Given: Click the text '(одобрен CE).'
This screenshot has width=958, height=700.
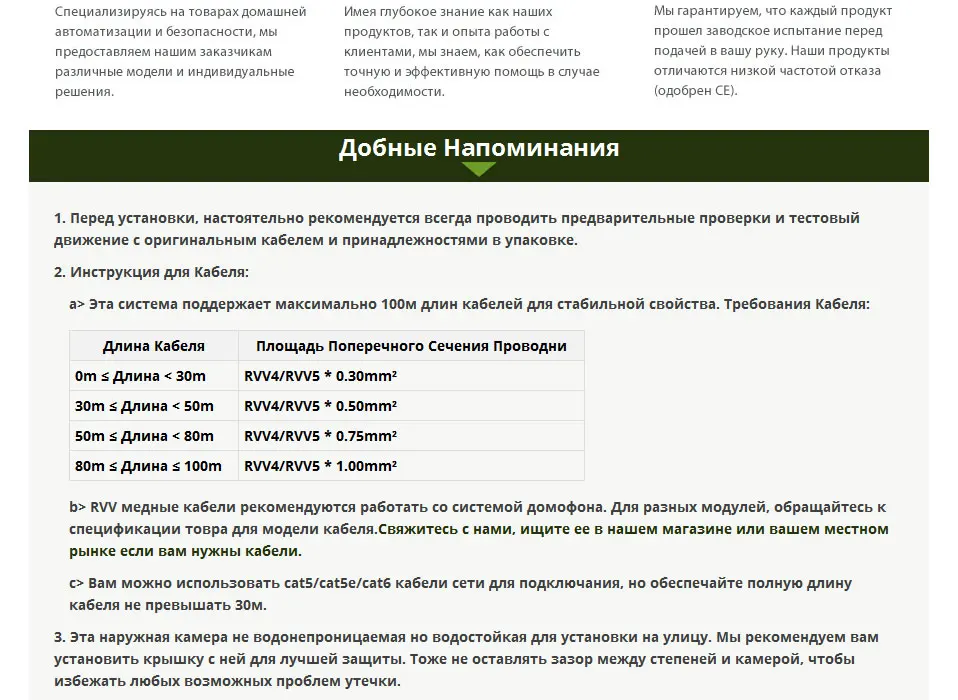Looking at the screenshot, I should click(x=696, y=90).
